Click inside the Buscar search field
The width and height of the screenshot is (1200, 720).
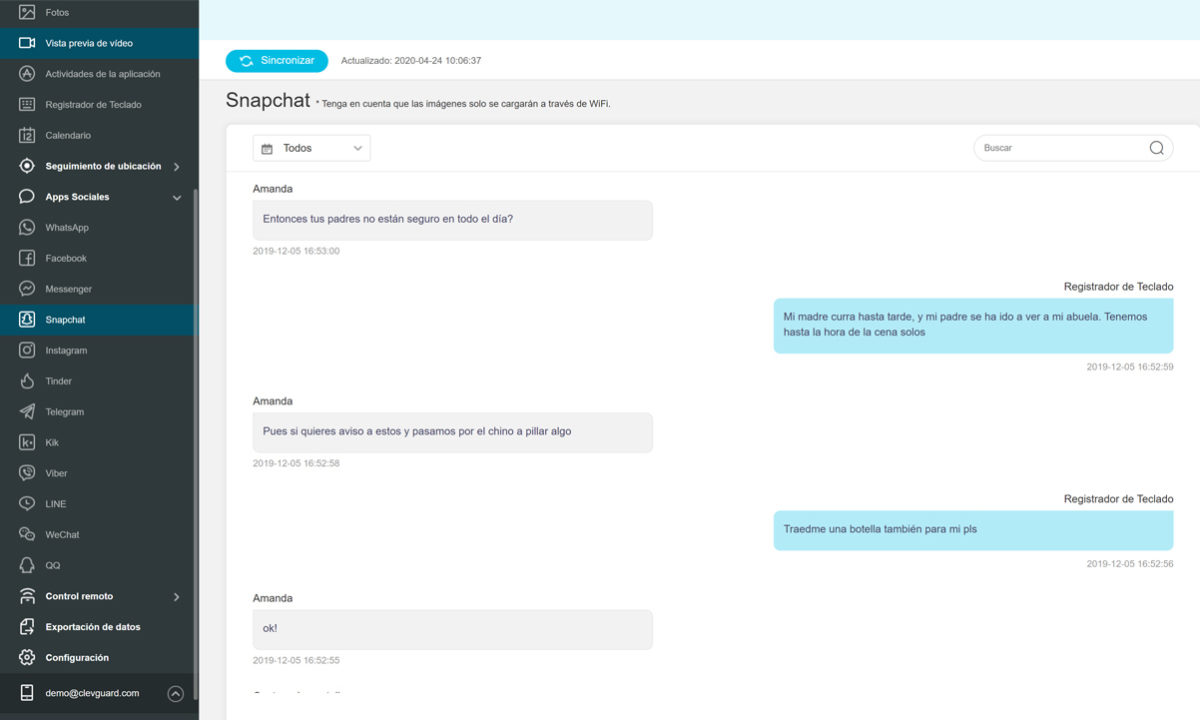pyautogui.click(x=1060, y=148)
